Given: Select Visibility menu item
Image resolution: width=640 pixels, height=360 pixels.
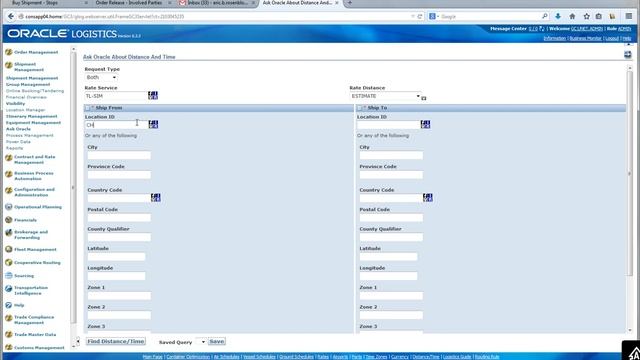Looking at the screenshot, I should click(x=15, y=104).
